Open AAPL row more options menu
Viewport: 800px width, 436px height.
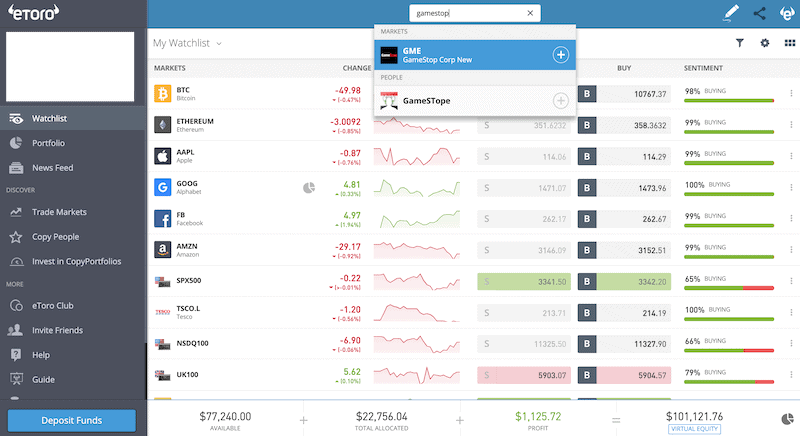point(791,156)
